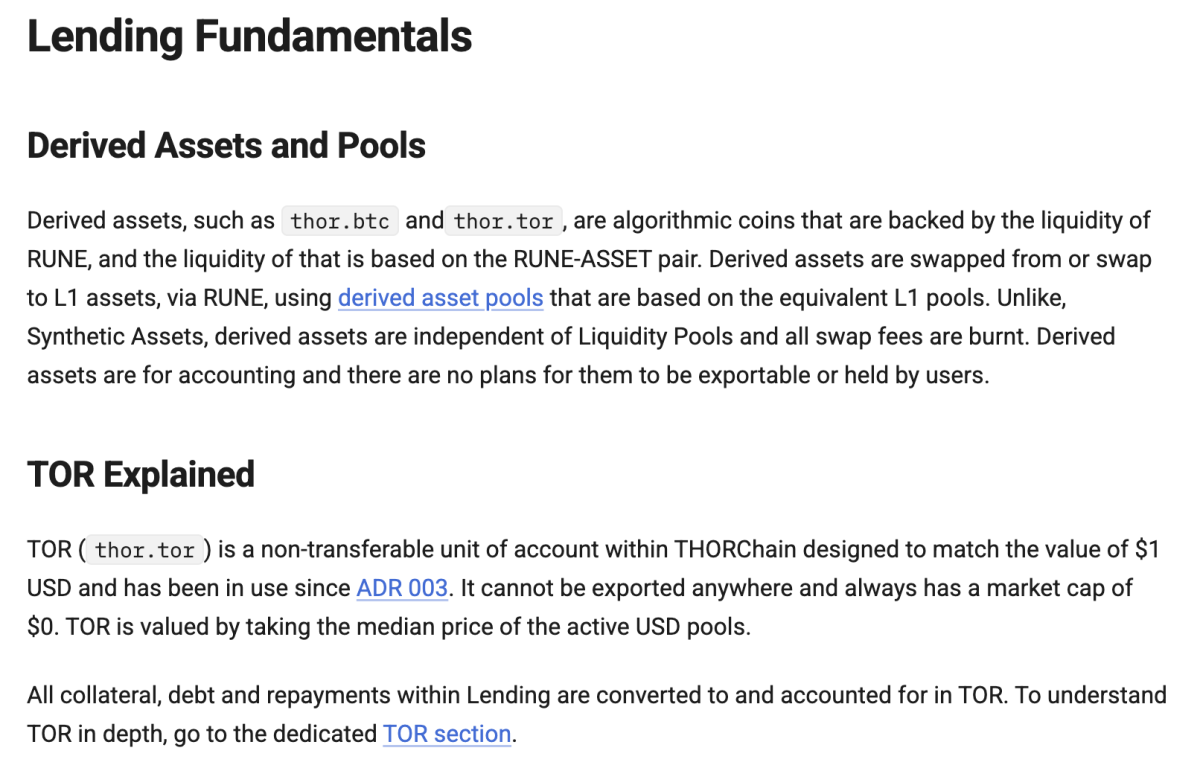Click the "Derived Assets and Pools" heading

coord(226,146)
